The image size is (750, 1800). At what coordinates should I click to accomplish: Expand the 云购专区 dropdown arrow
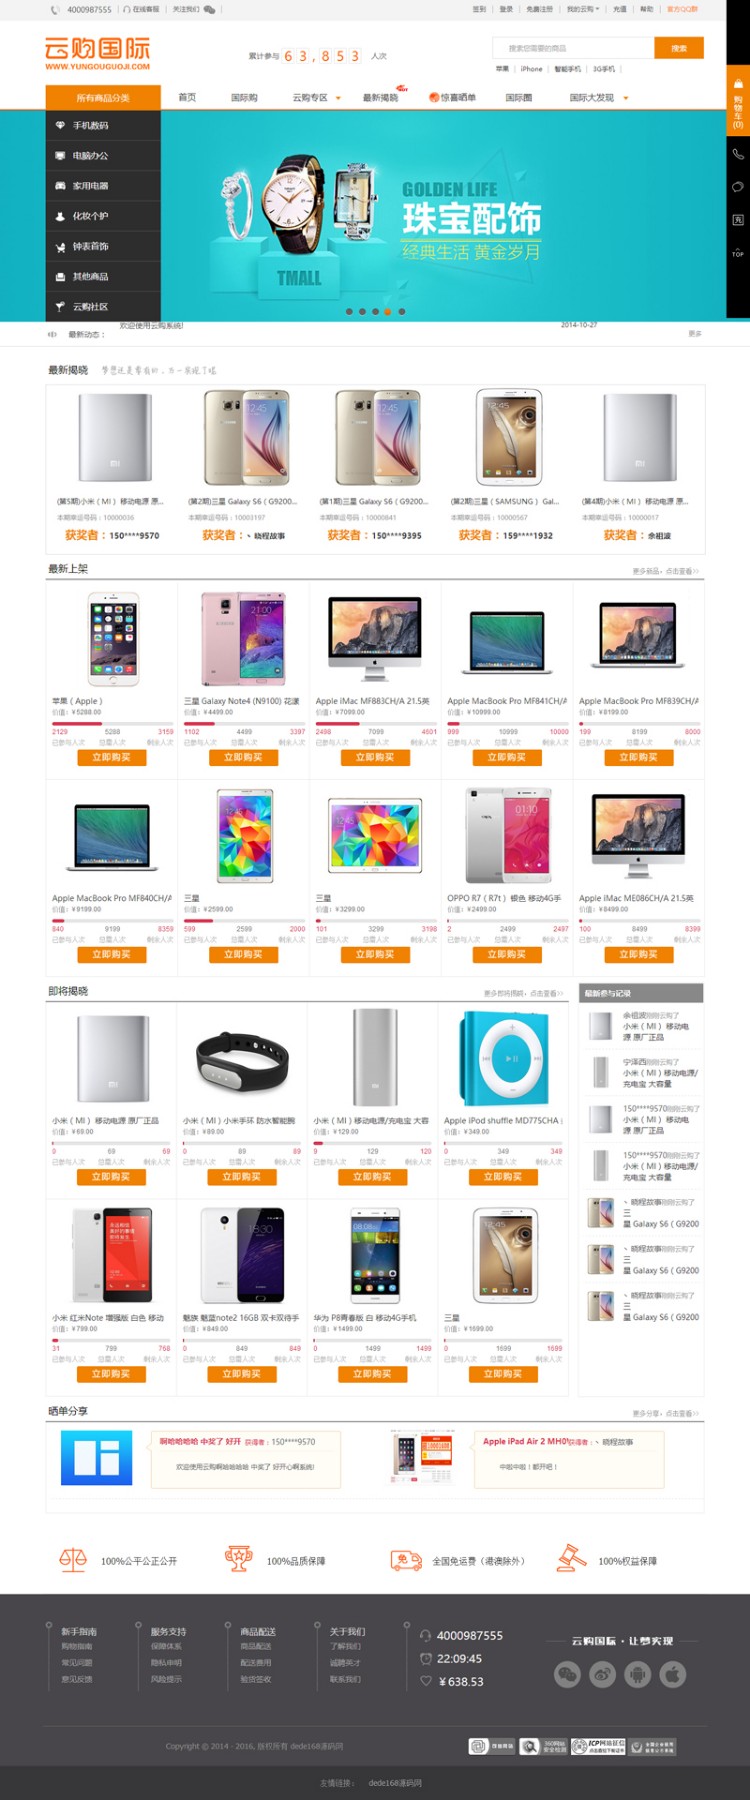(x=338, y=98)
